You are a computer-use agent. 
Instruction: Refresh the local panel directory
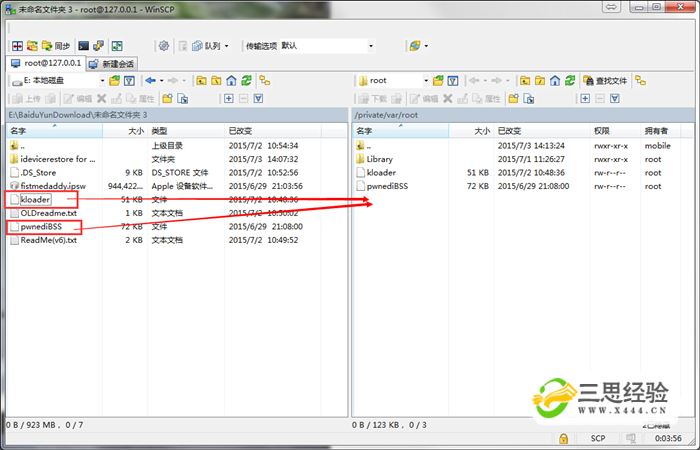(247, 80)
